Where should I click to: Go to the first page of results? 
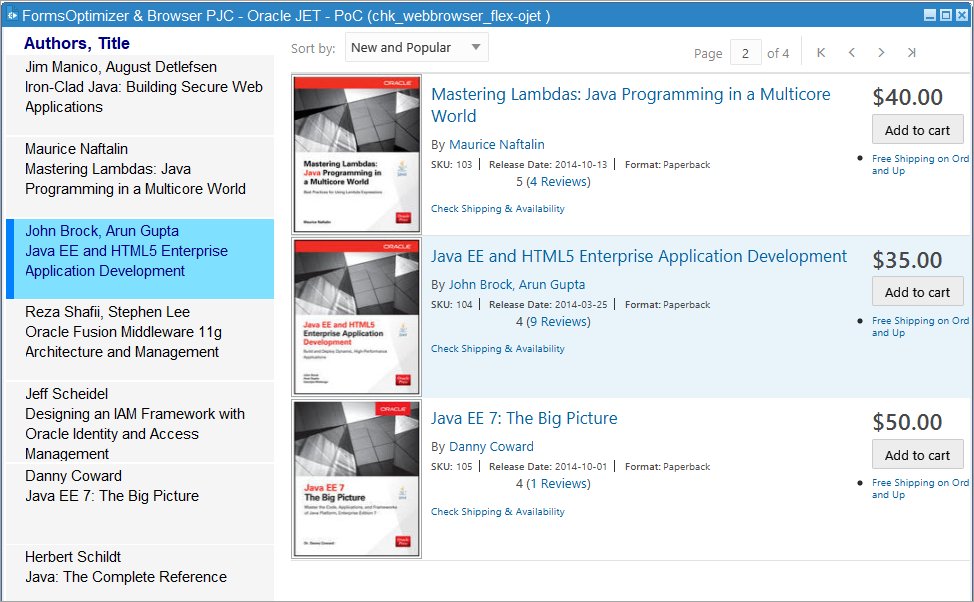821,53
